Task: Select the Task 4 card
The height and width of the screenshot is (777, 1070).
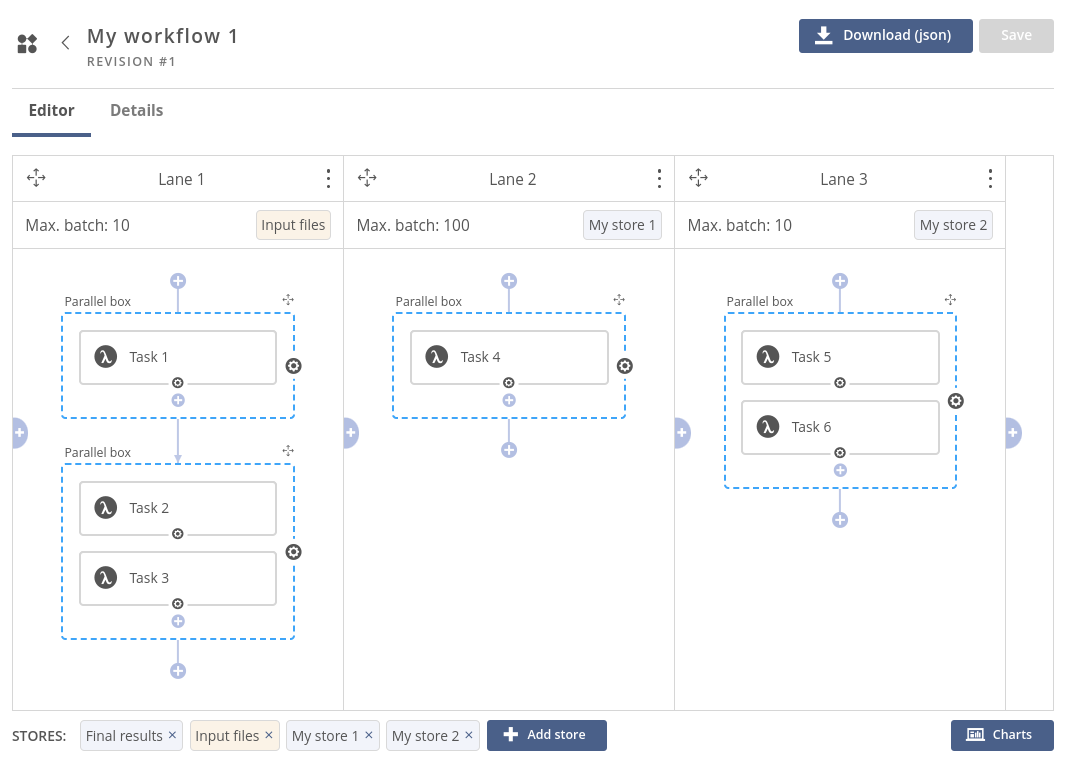Action: pos(509,357)
